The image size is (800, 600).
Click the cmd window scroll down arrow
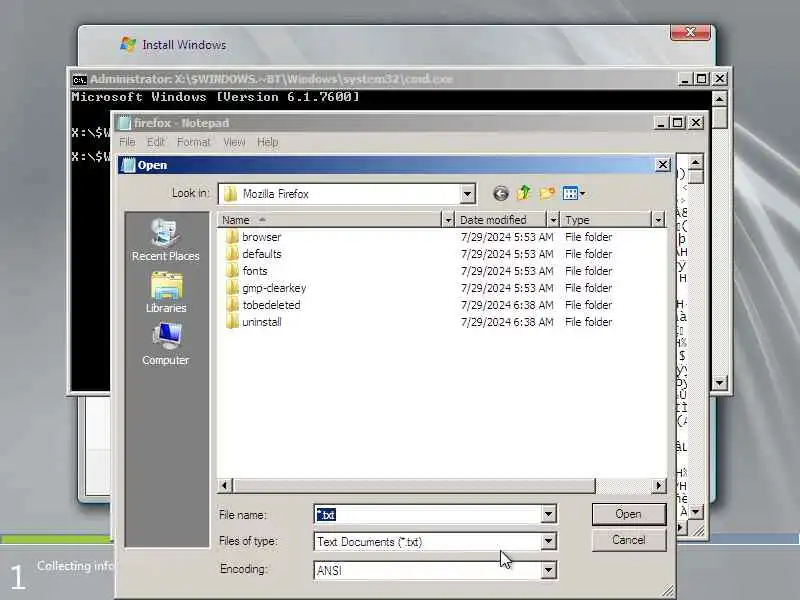click(x=719, y=382)
